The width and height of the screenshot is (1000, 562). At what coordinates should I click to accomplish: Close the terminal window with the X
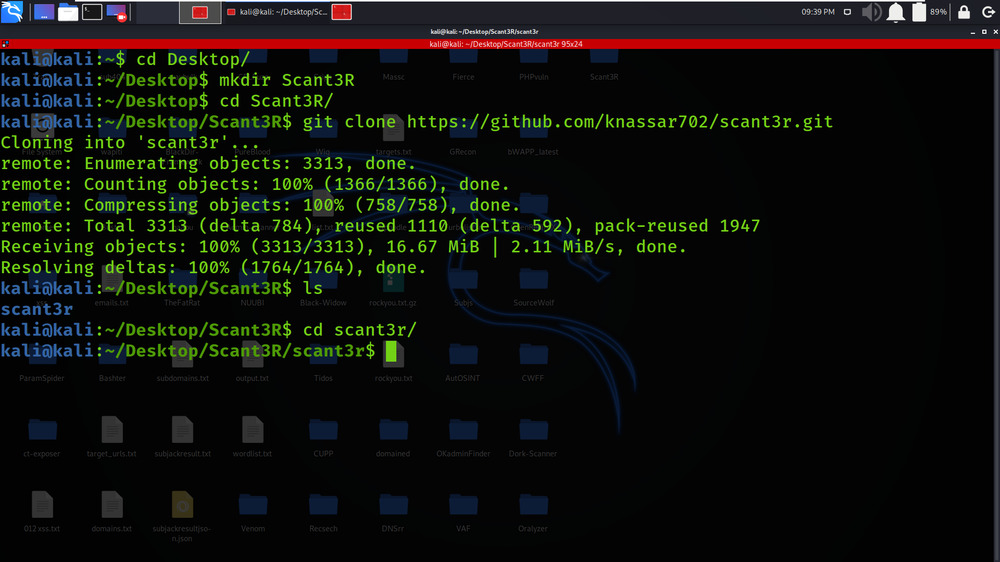coord(996,32)
